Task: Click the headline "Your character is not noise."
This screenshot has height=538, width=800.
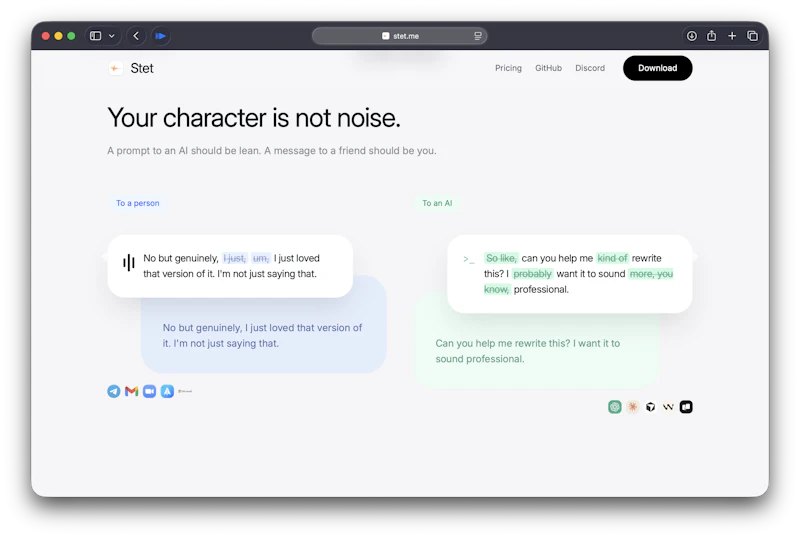Action: coord(254,118)
